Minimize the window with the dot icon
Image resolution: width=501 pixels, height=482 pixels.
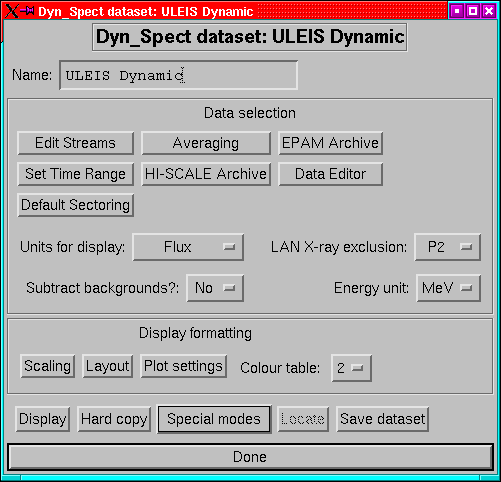coord(457,11)
